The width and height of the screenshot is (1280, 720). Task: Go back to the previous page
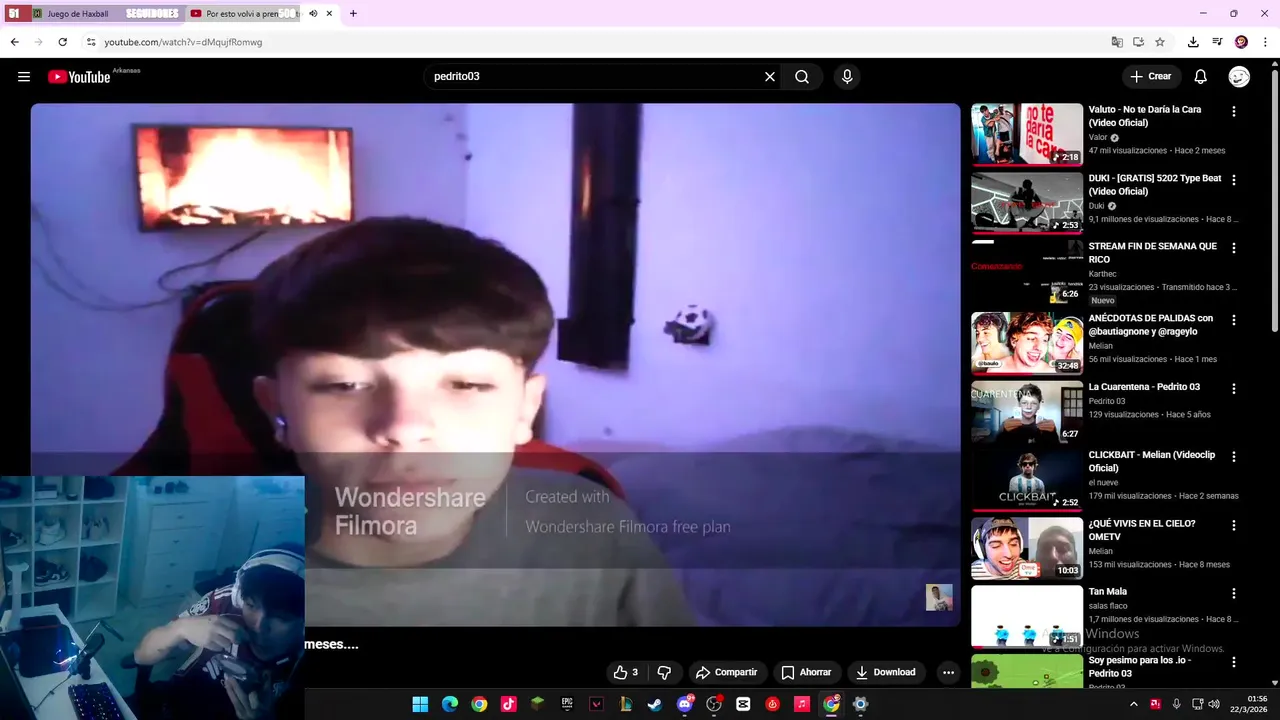[x=14, y=42]
